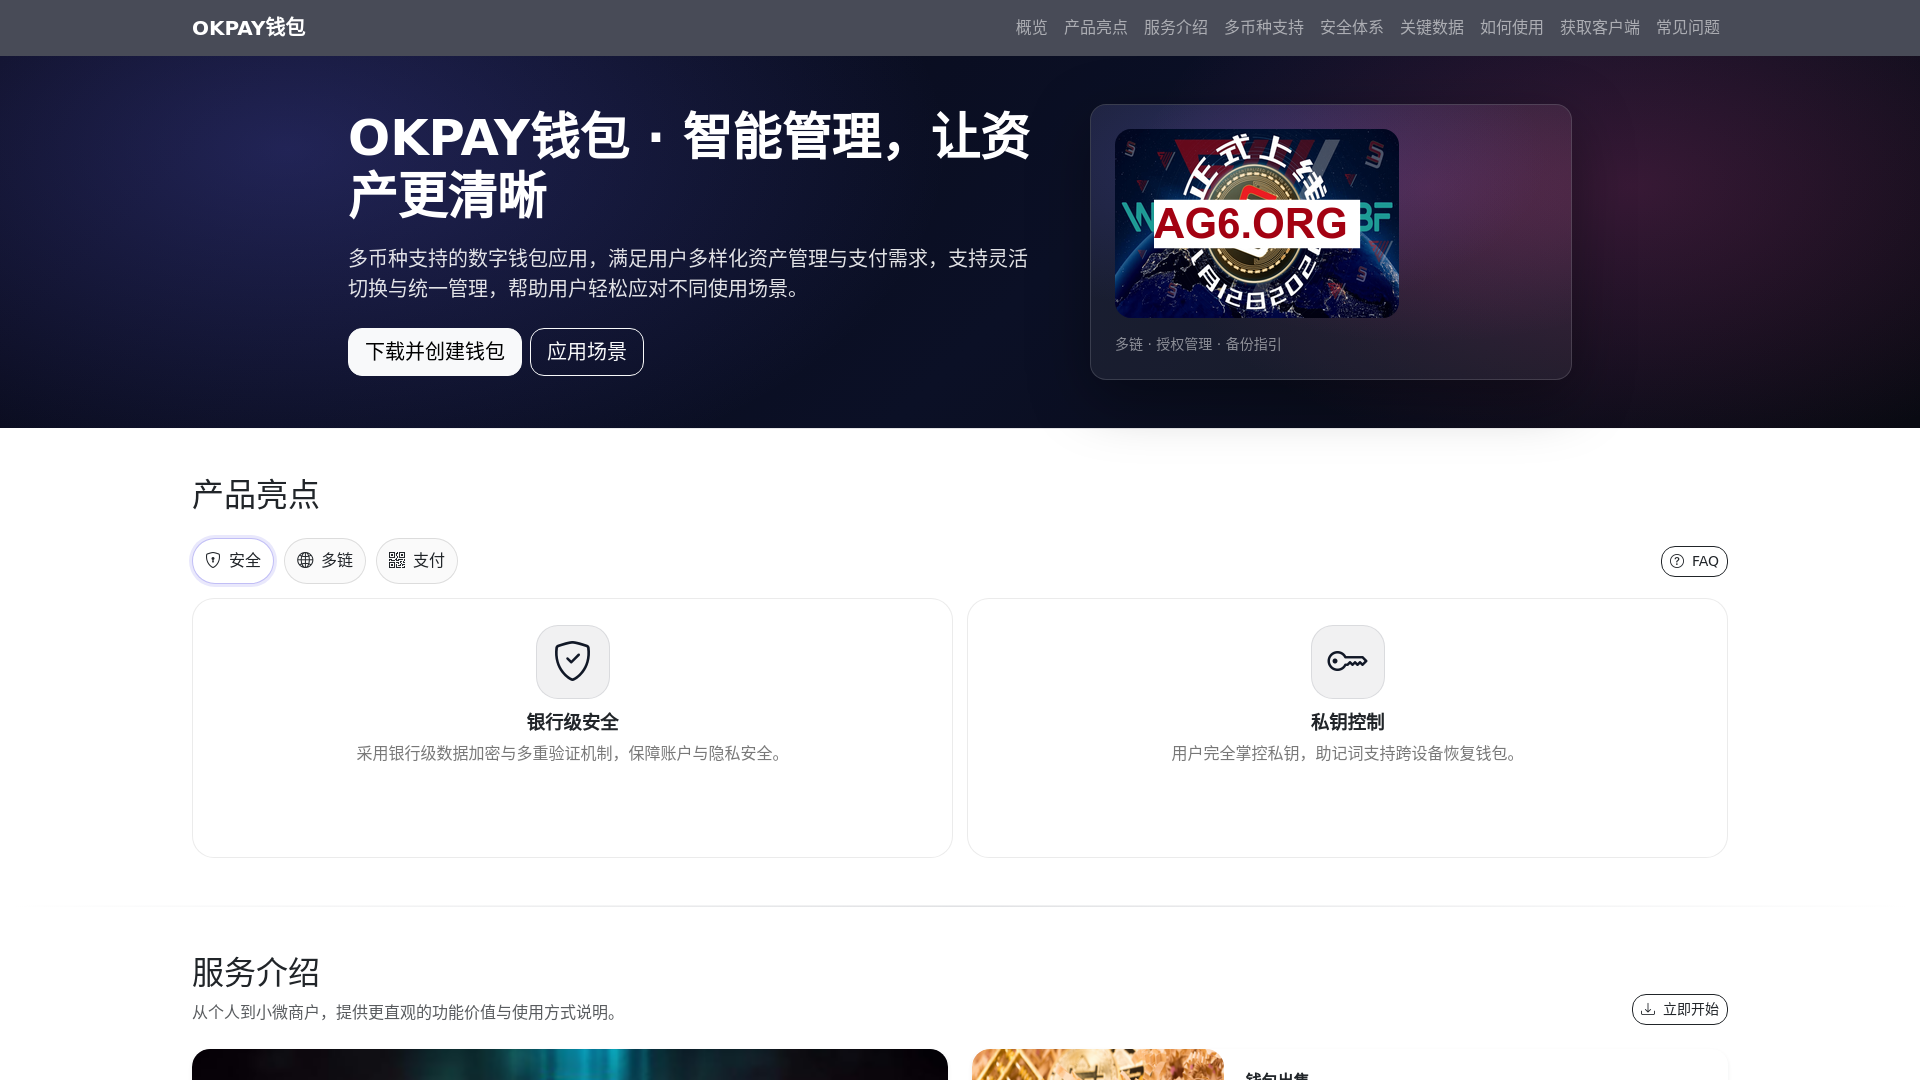Click the QR code icon in 支付 tab
The height and width of the screenshot is (1080, 1920).
[397, 561]
